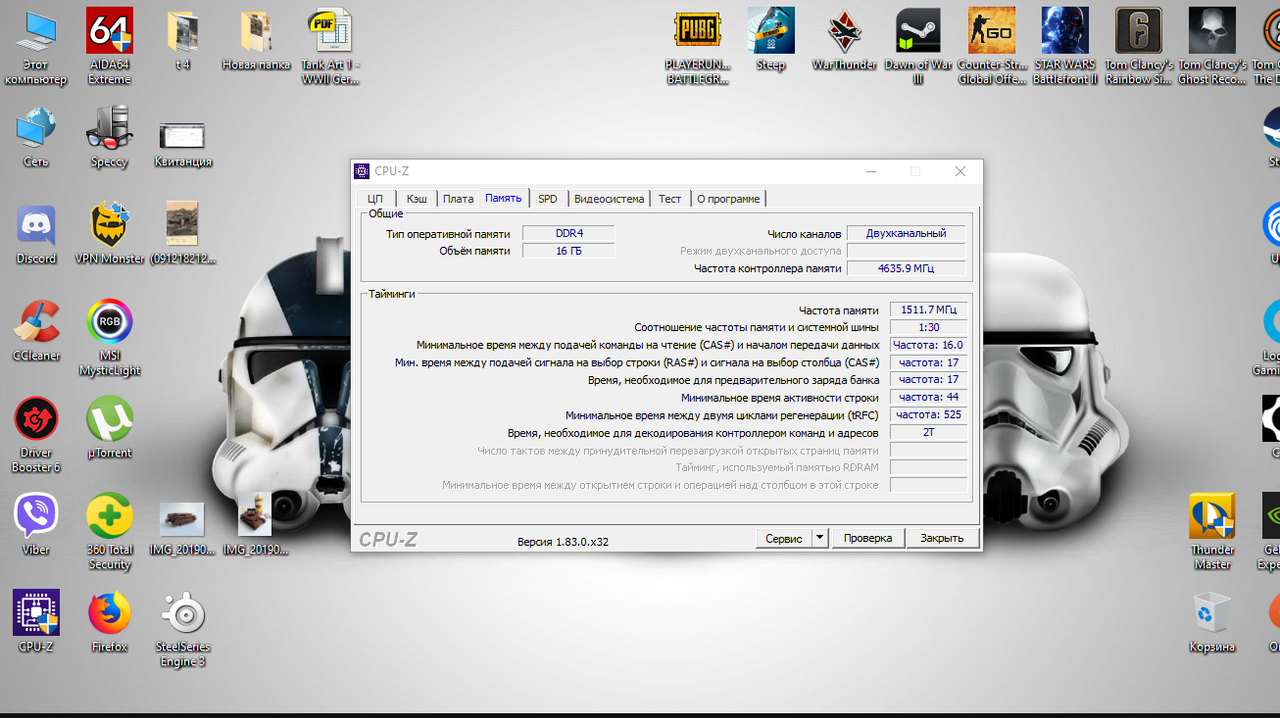Screen dimensions: 1280x718
Task: Click the Закрыть button in CPU-Z
Action: (x=942, y=538)
